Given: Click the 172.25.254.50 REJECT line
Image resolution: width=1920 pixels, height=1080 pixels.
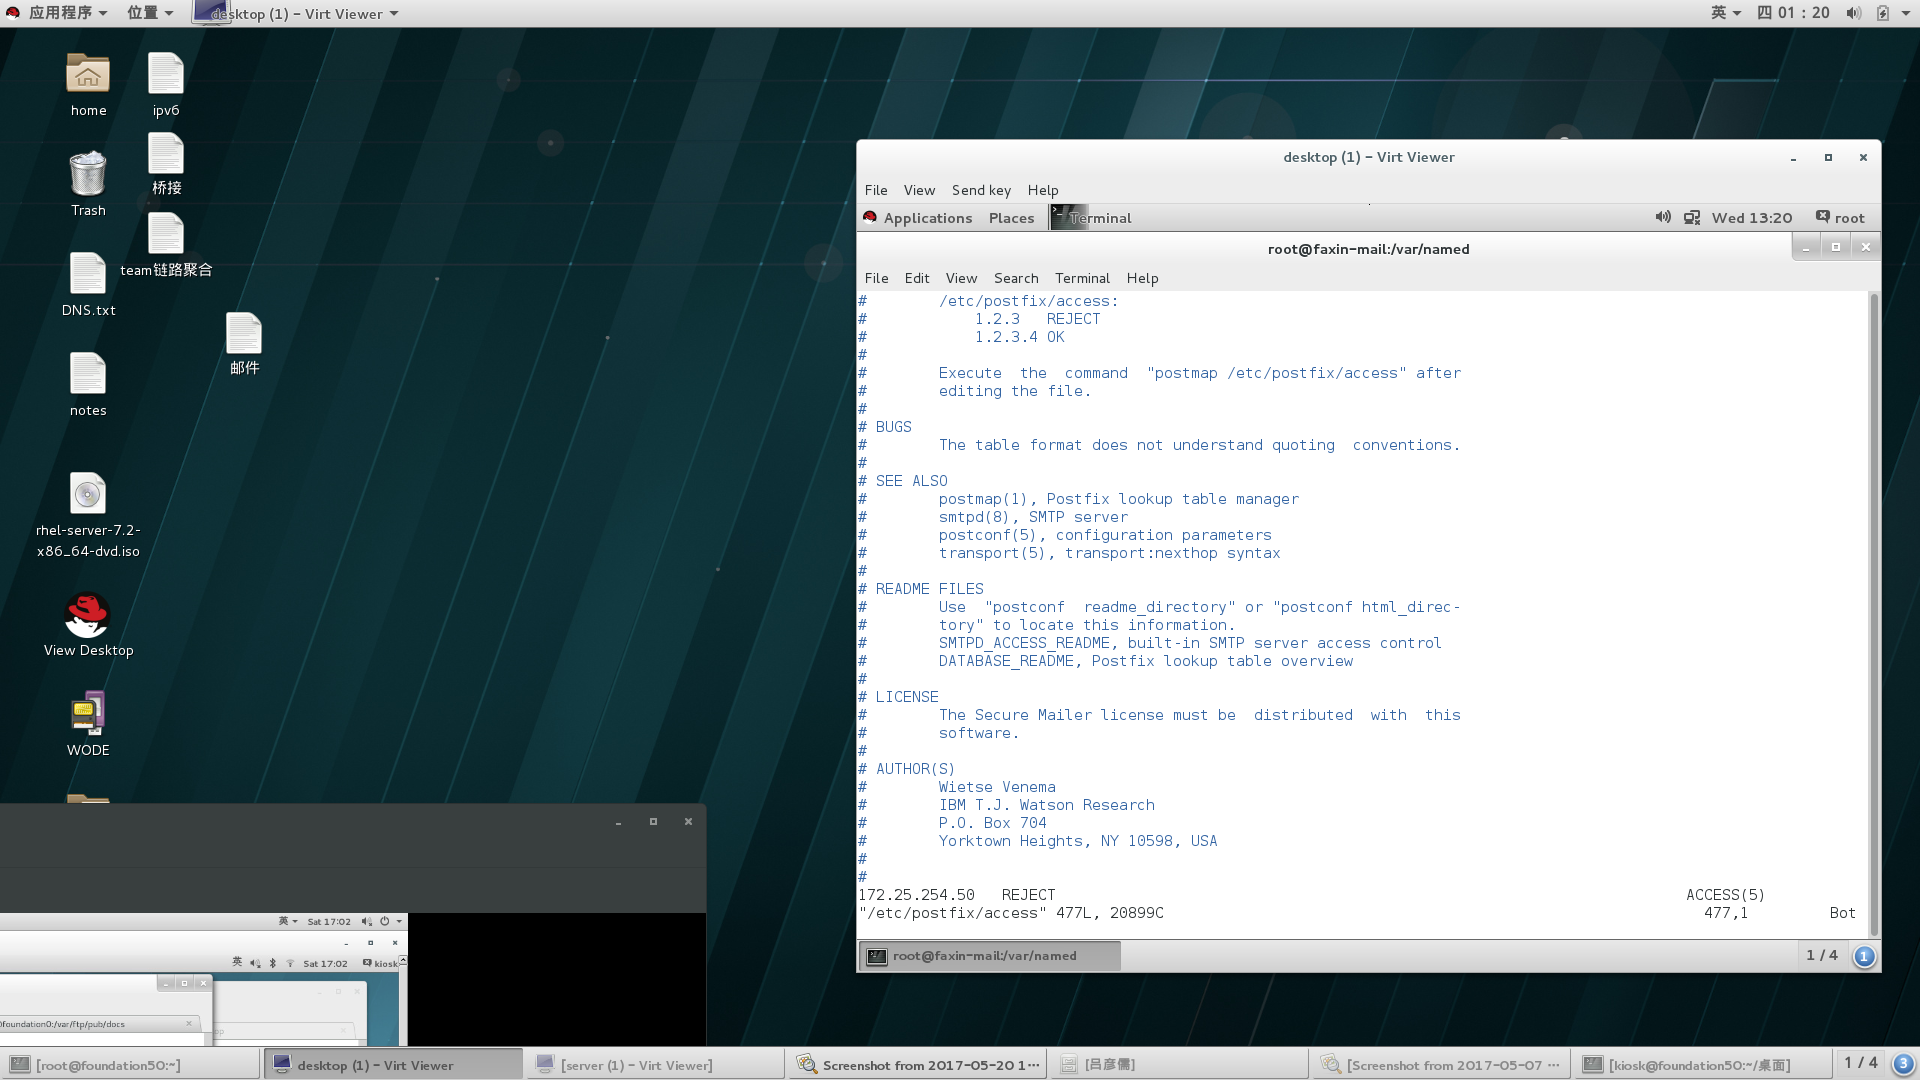Looking at the screenshot, I should (x=957, y=895).
